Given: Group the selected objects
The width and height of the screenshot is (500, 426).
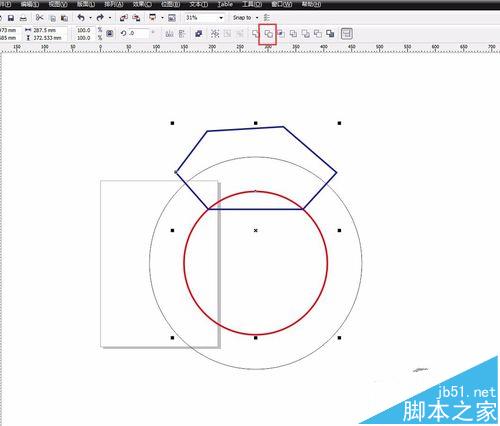Looking at the screenshot, I should tap(215, 34).
